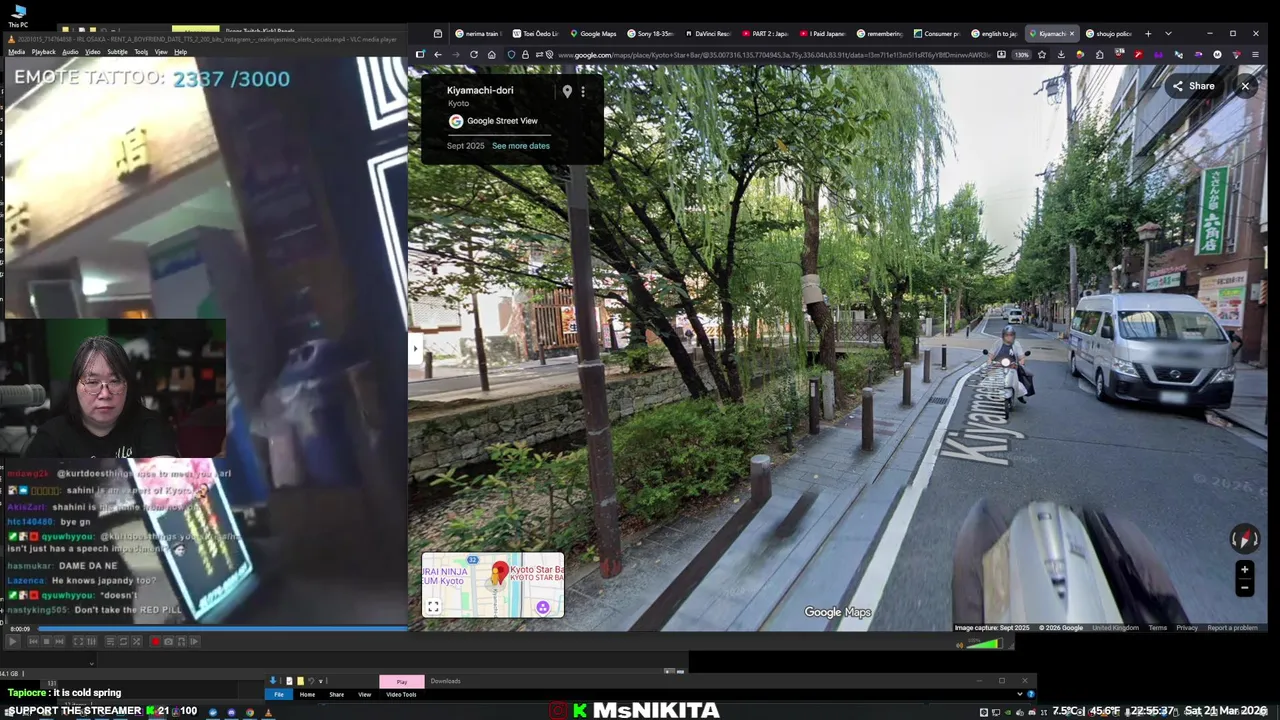Click 'Report a problem' link

pos(1232,628)
